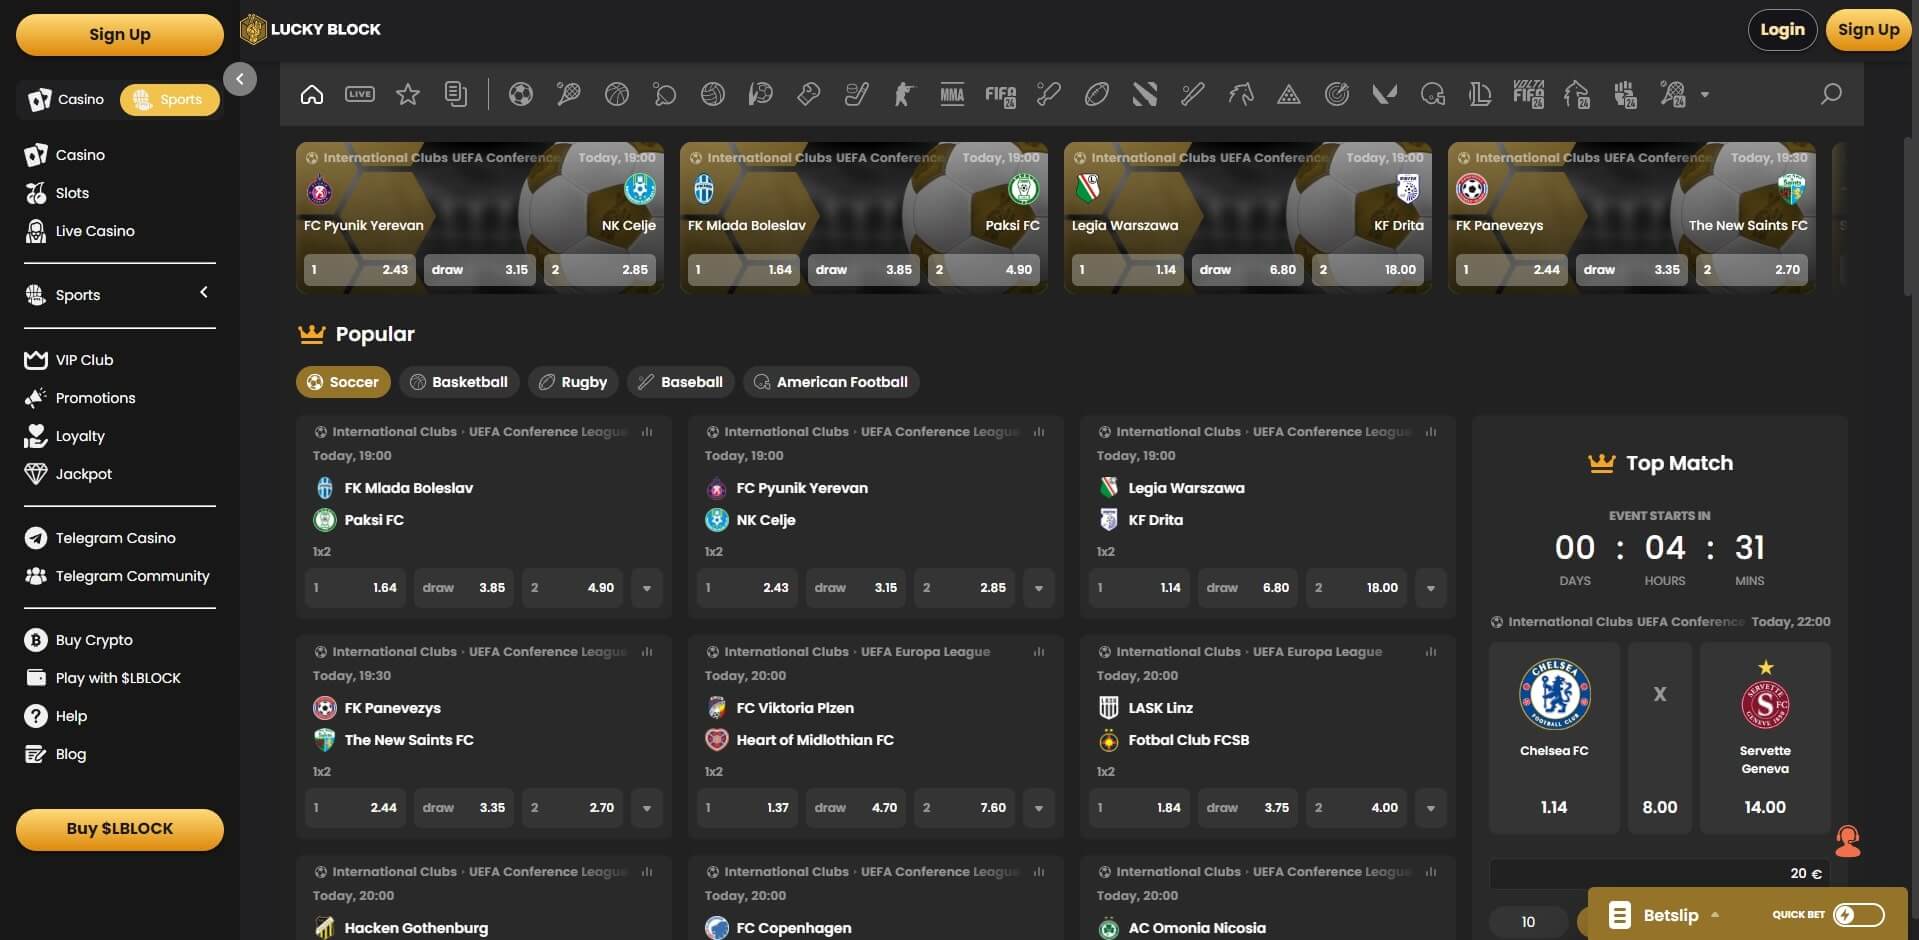Select the basketball icon in sports toolbar
Viewport: 1919px width, 940px height.
coord(617,94)
